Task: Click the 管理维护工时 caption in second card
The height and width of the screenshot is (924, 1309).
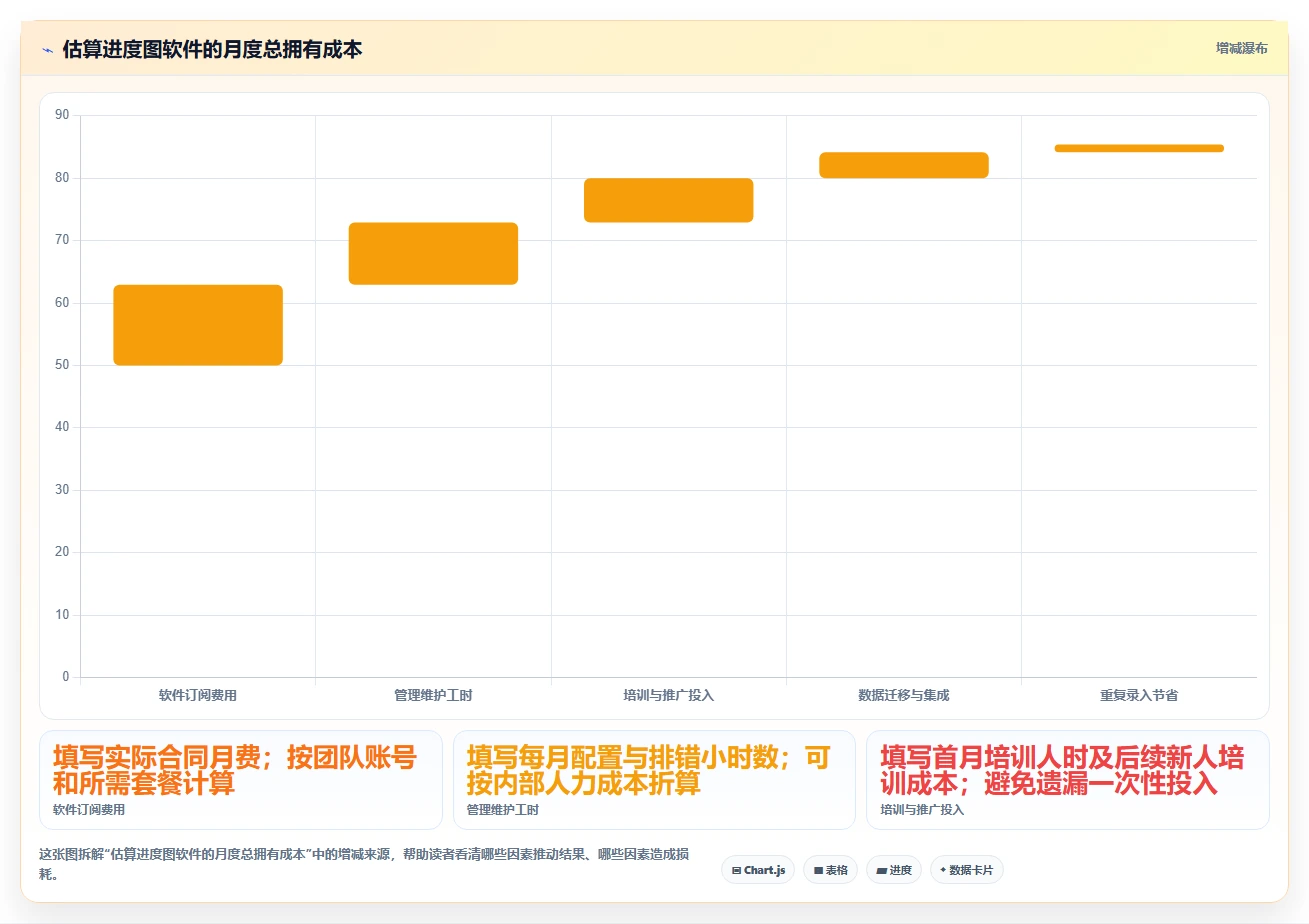Action: 503,810
